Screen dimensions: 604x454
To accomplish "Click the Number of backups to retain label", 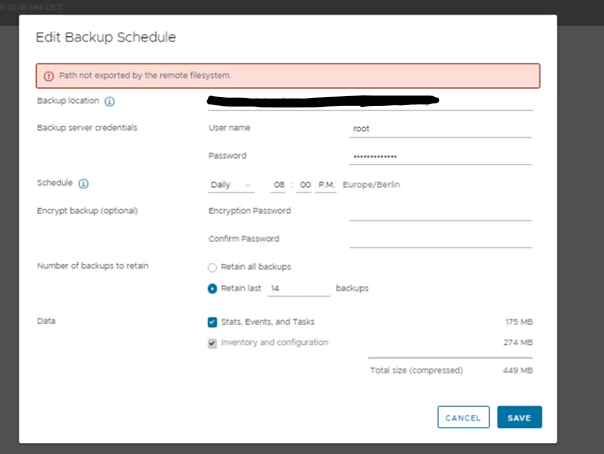I will pos(93,266).
